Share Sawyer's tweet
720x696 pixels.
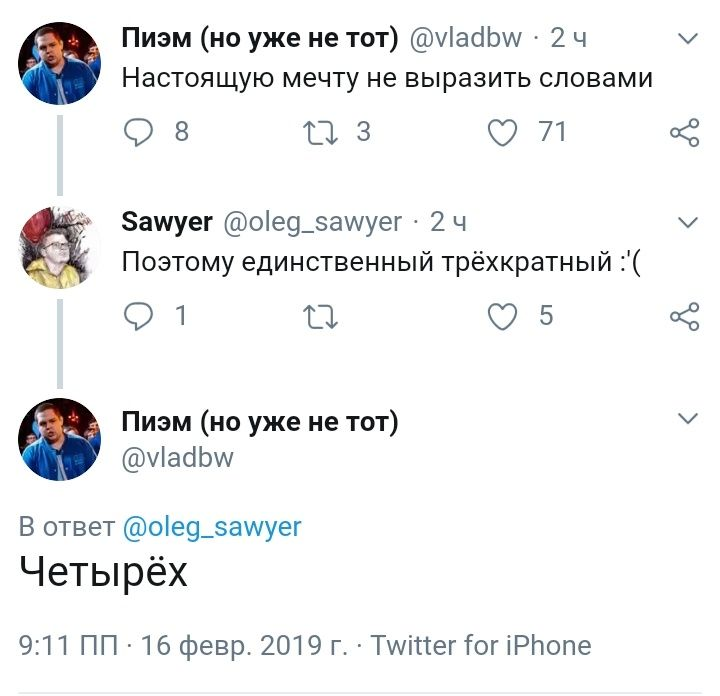click(684, 317)
